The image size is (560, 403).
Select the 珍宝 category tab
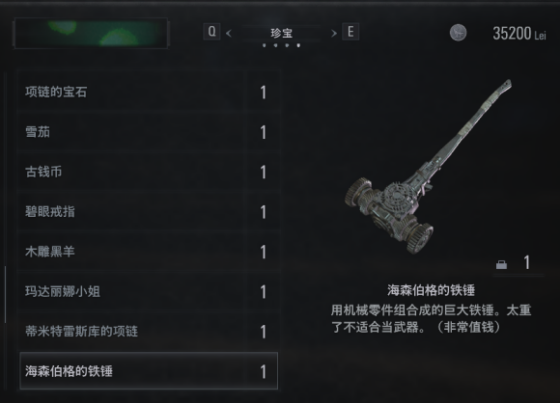(x=281, y=33)
